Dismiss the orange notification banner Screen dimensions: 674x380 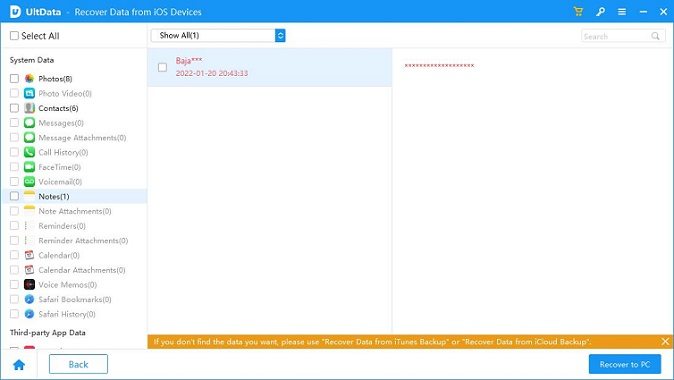pos(665,342)
